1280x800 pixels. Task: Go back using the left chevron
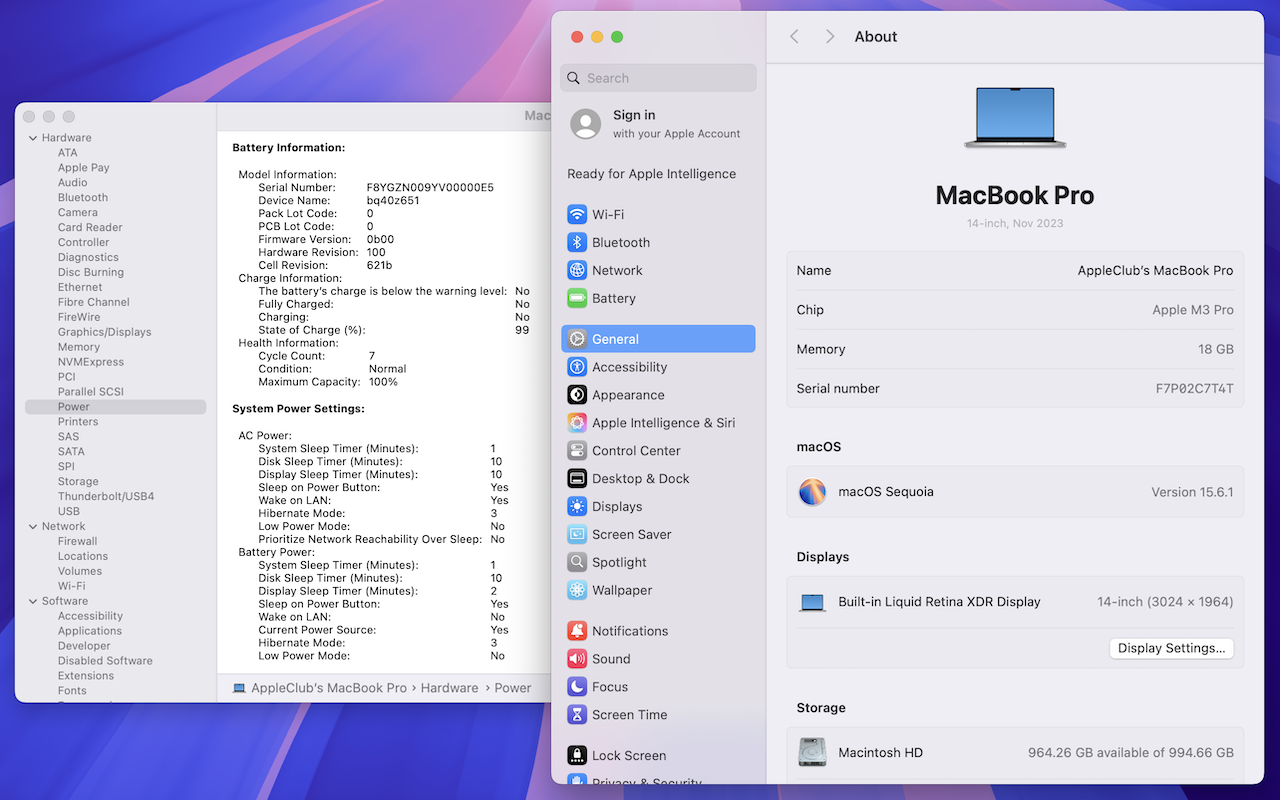pos(794,36)
